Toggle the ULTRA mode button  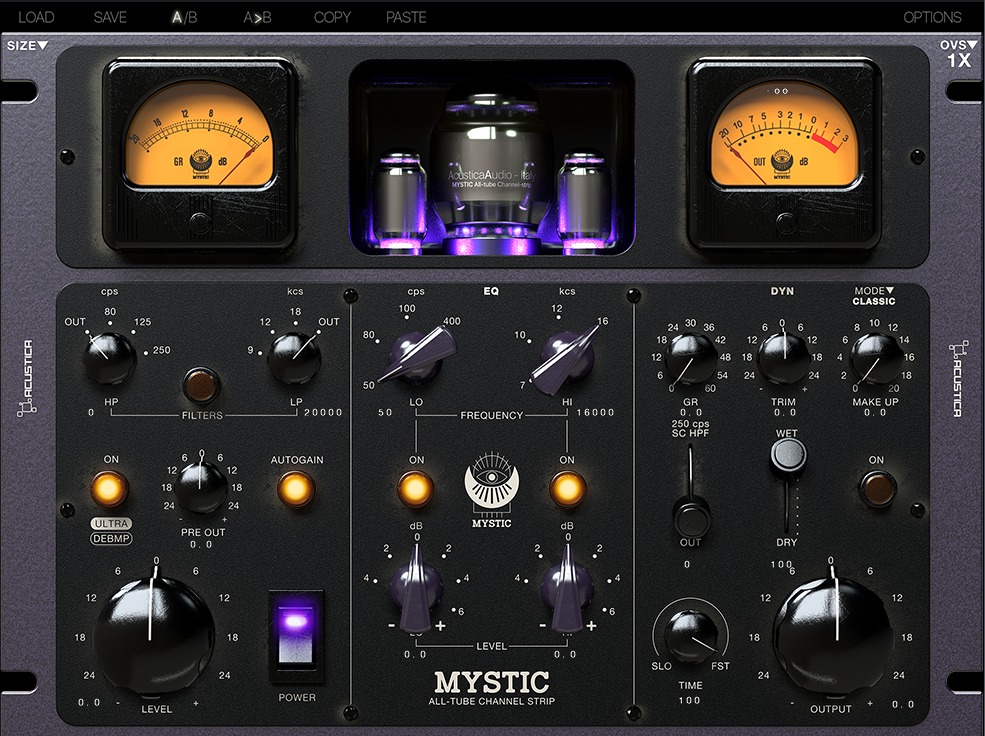pos(111,524)
